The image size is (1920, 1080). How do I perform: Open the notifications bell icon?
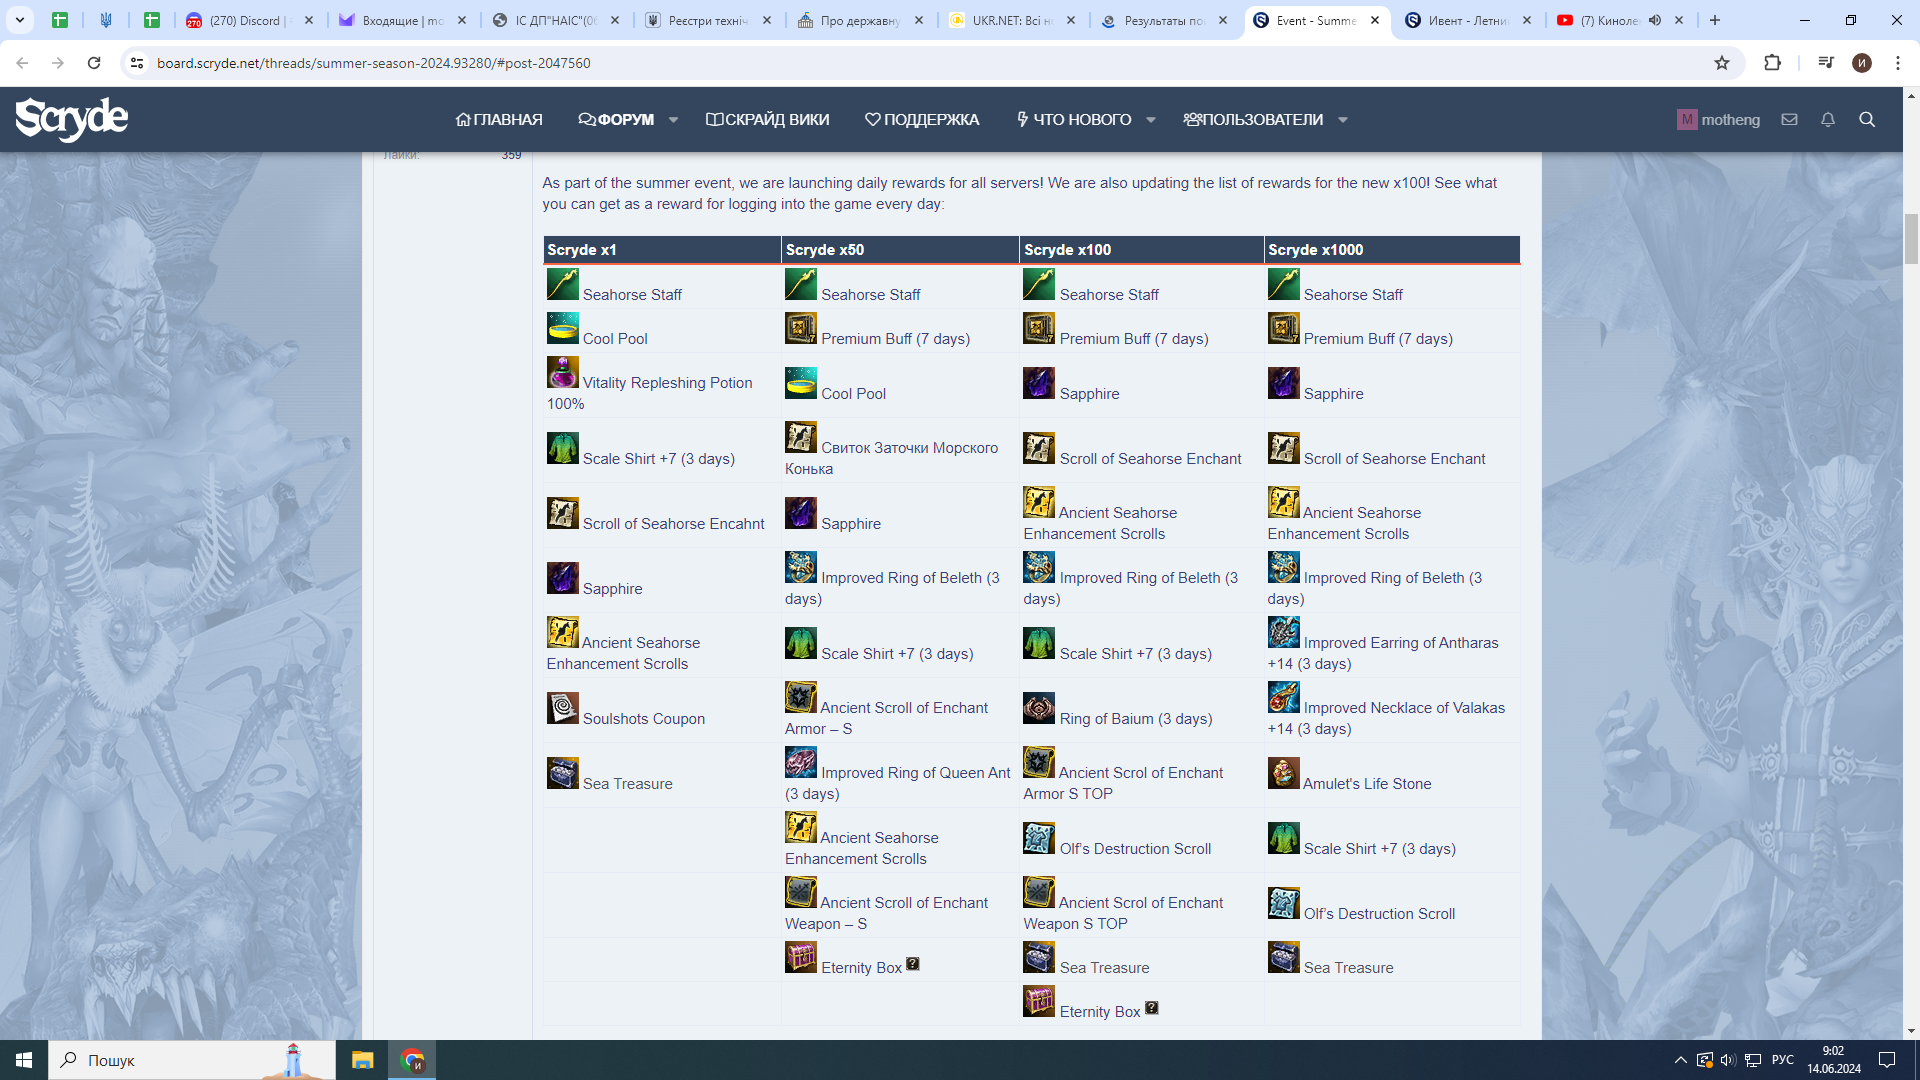1827,119
